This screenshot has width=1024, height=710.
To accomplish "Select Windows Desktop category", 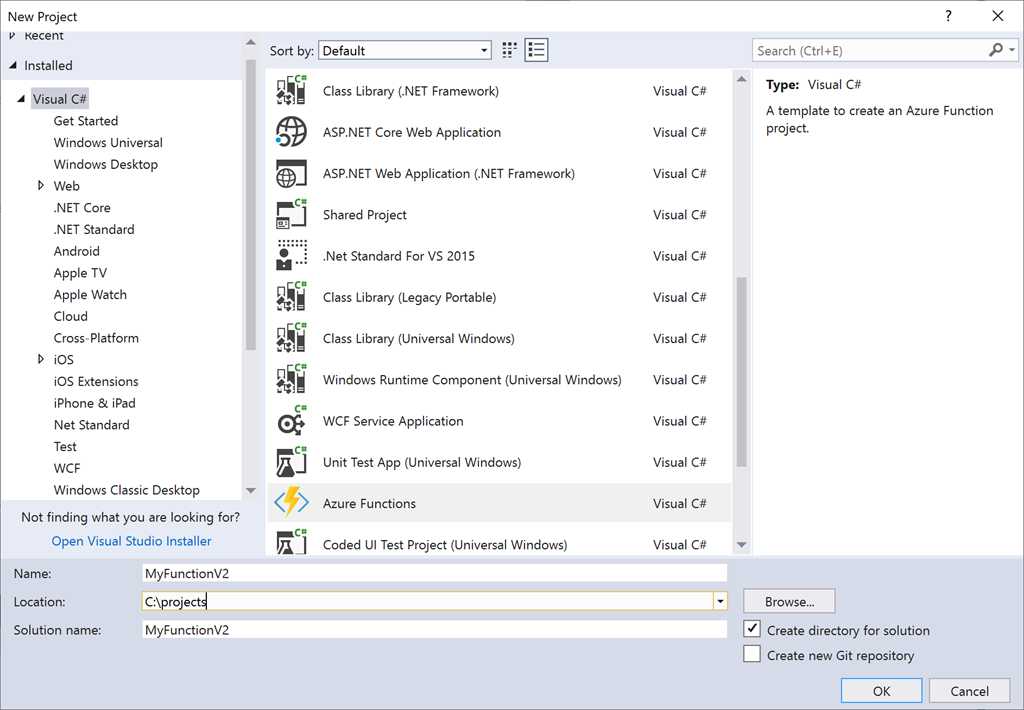I will click(106, 164).
